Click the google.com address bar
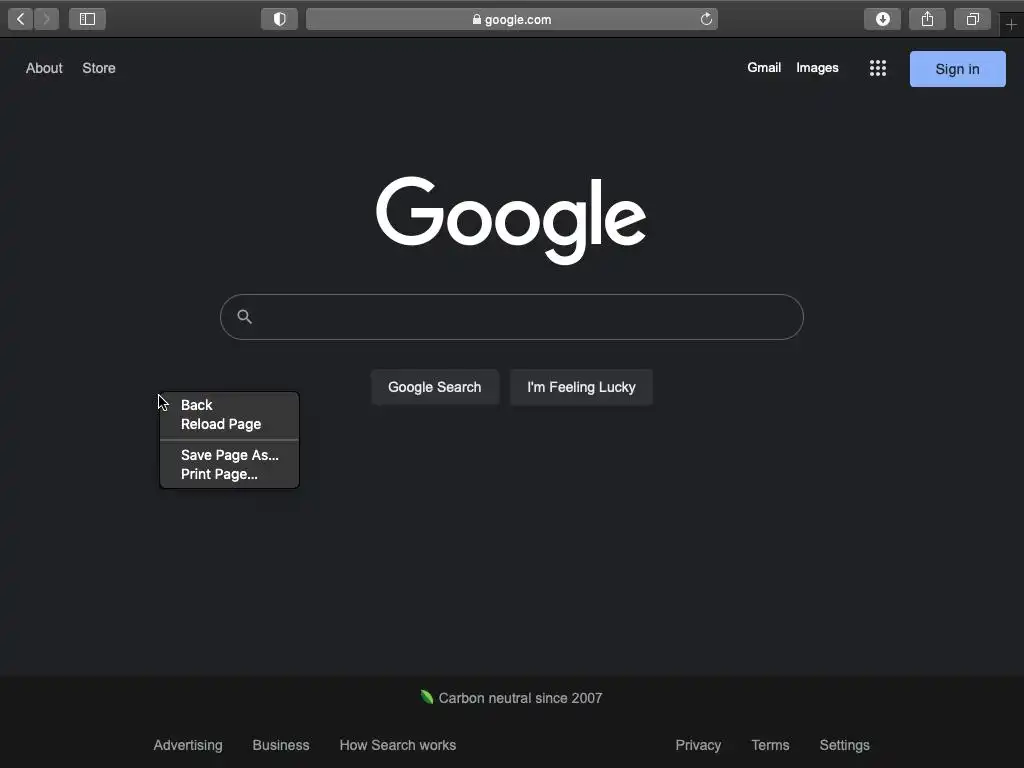This screenshot has width=1024, height=768. 512,19
